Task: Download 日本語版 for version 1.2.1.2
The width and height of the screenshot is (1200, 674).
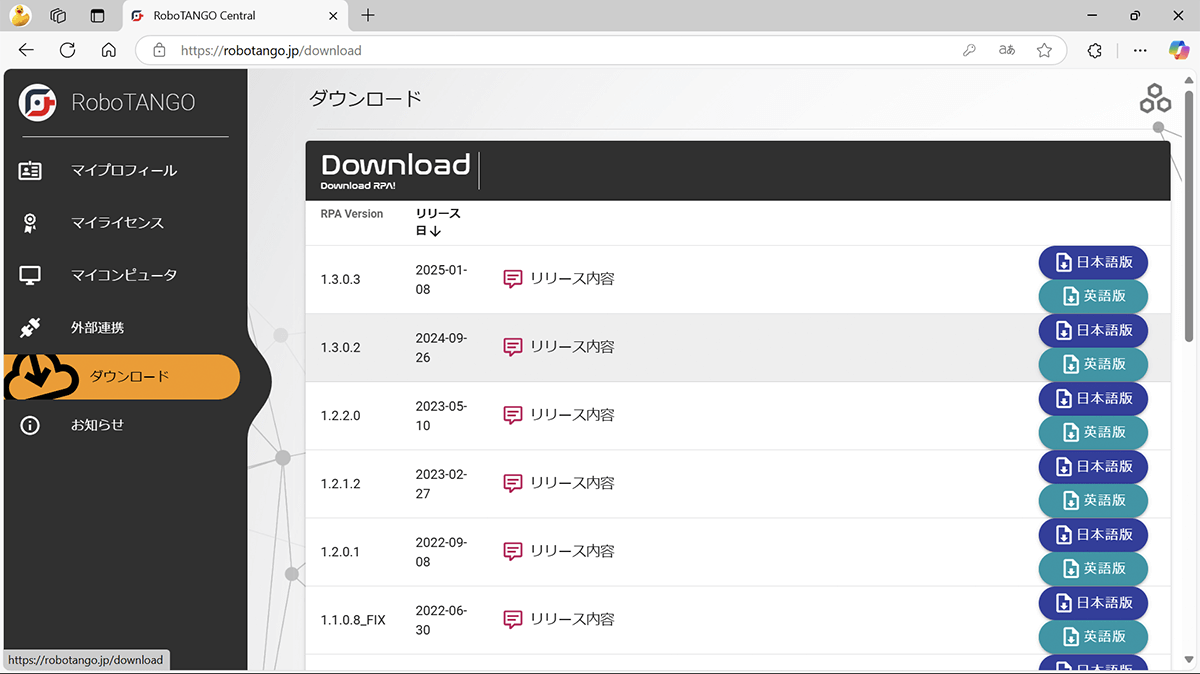Action: click(x=1093, y=467)
